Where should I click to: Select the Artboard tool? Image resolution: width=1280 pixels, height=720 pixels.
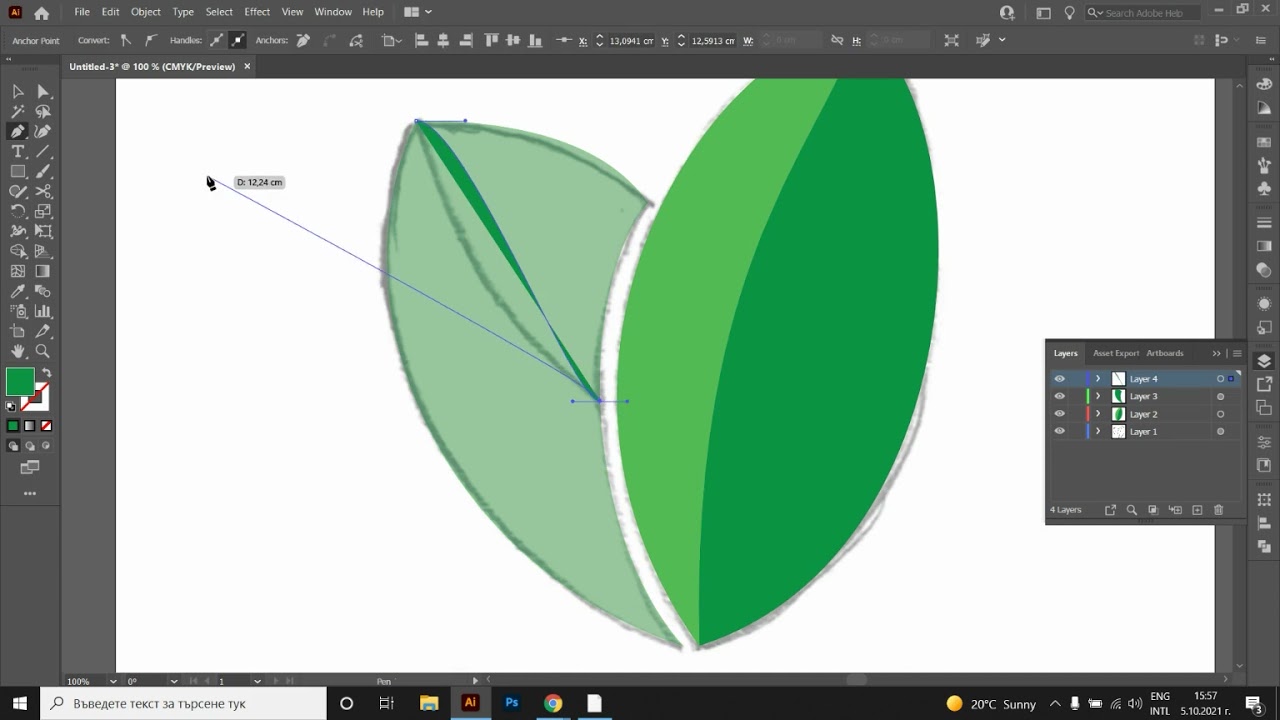[x=18, y=331]
